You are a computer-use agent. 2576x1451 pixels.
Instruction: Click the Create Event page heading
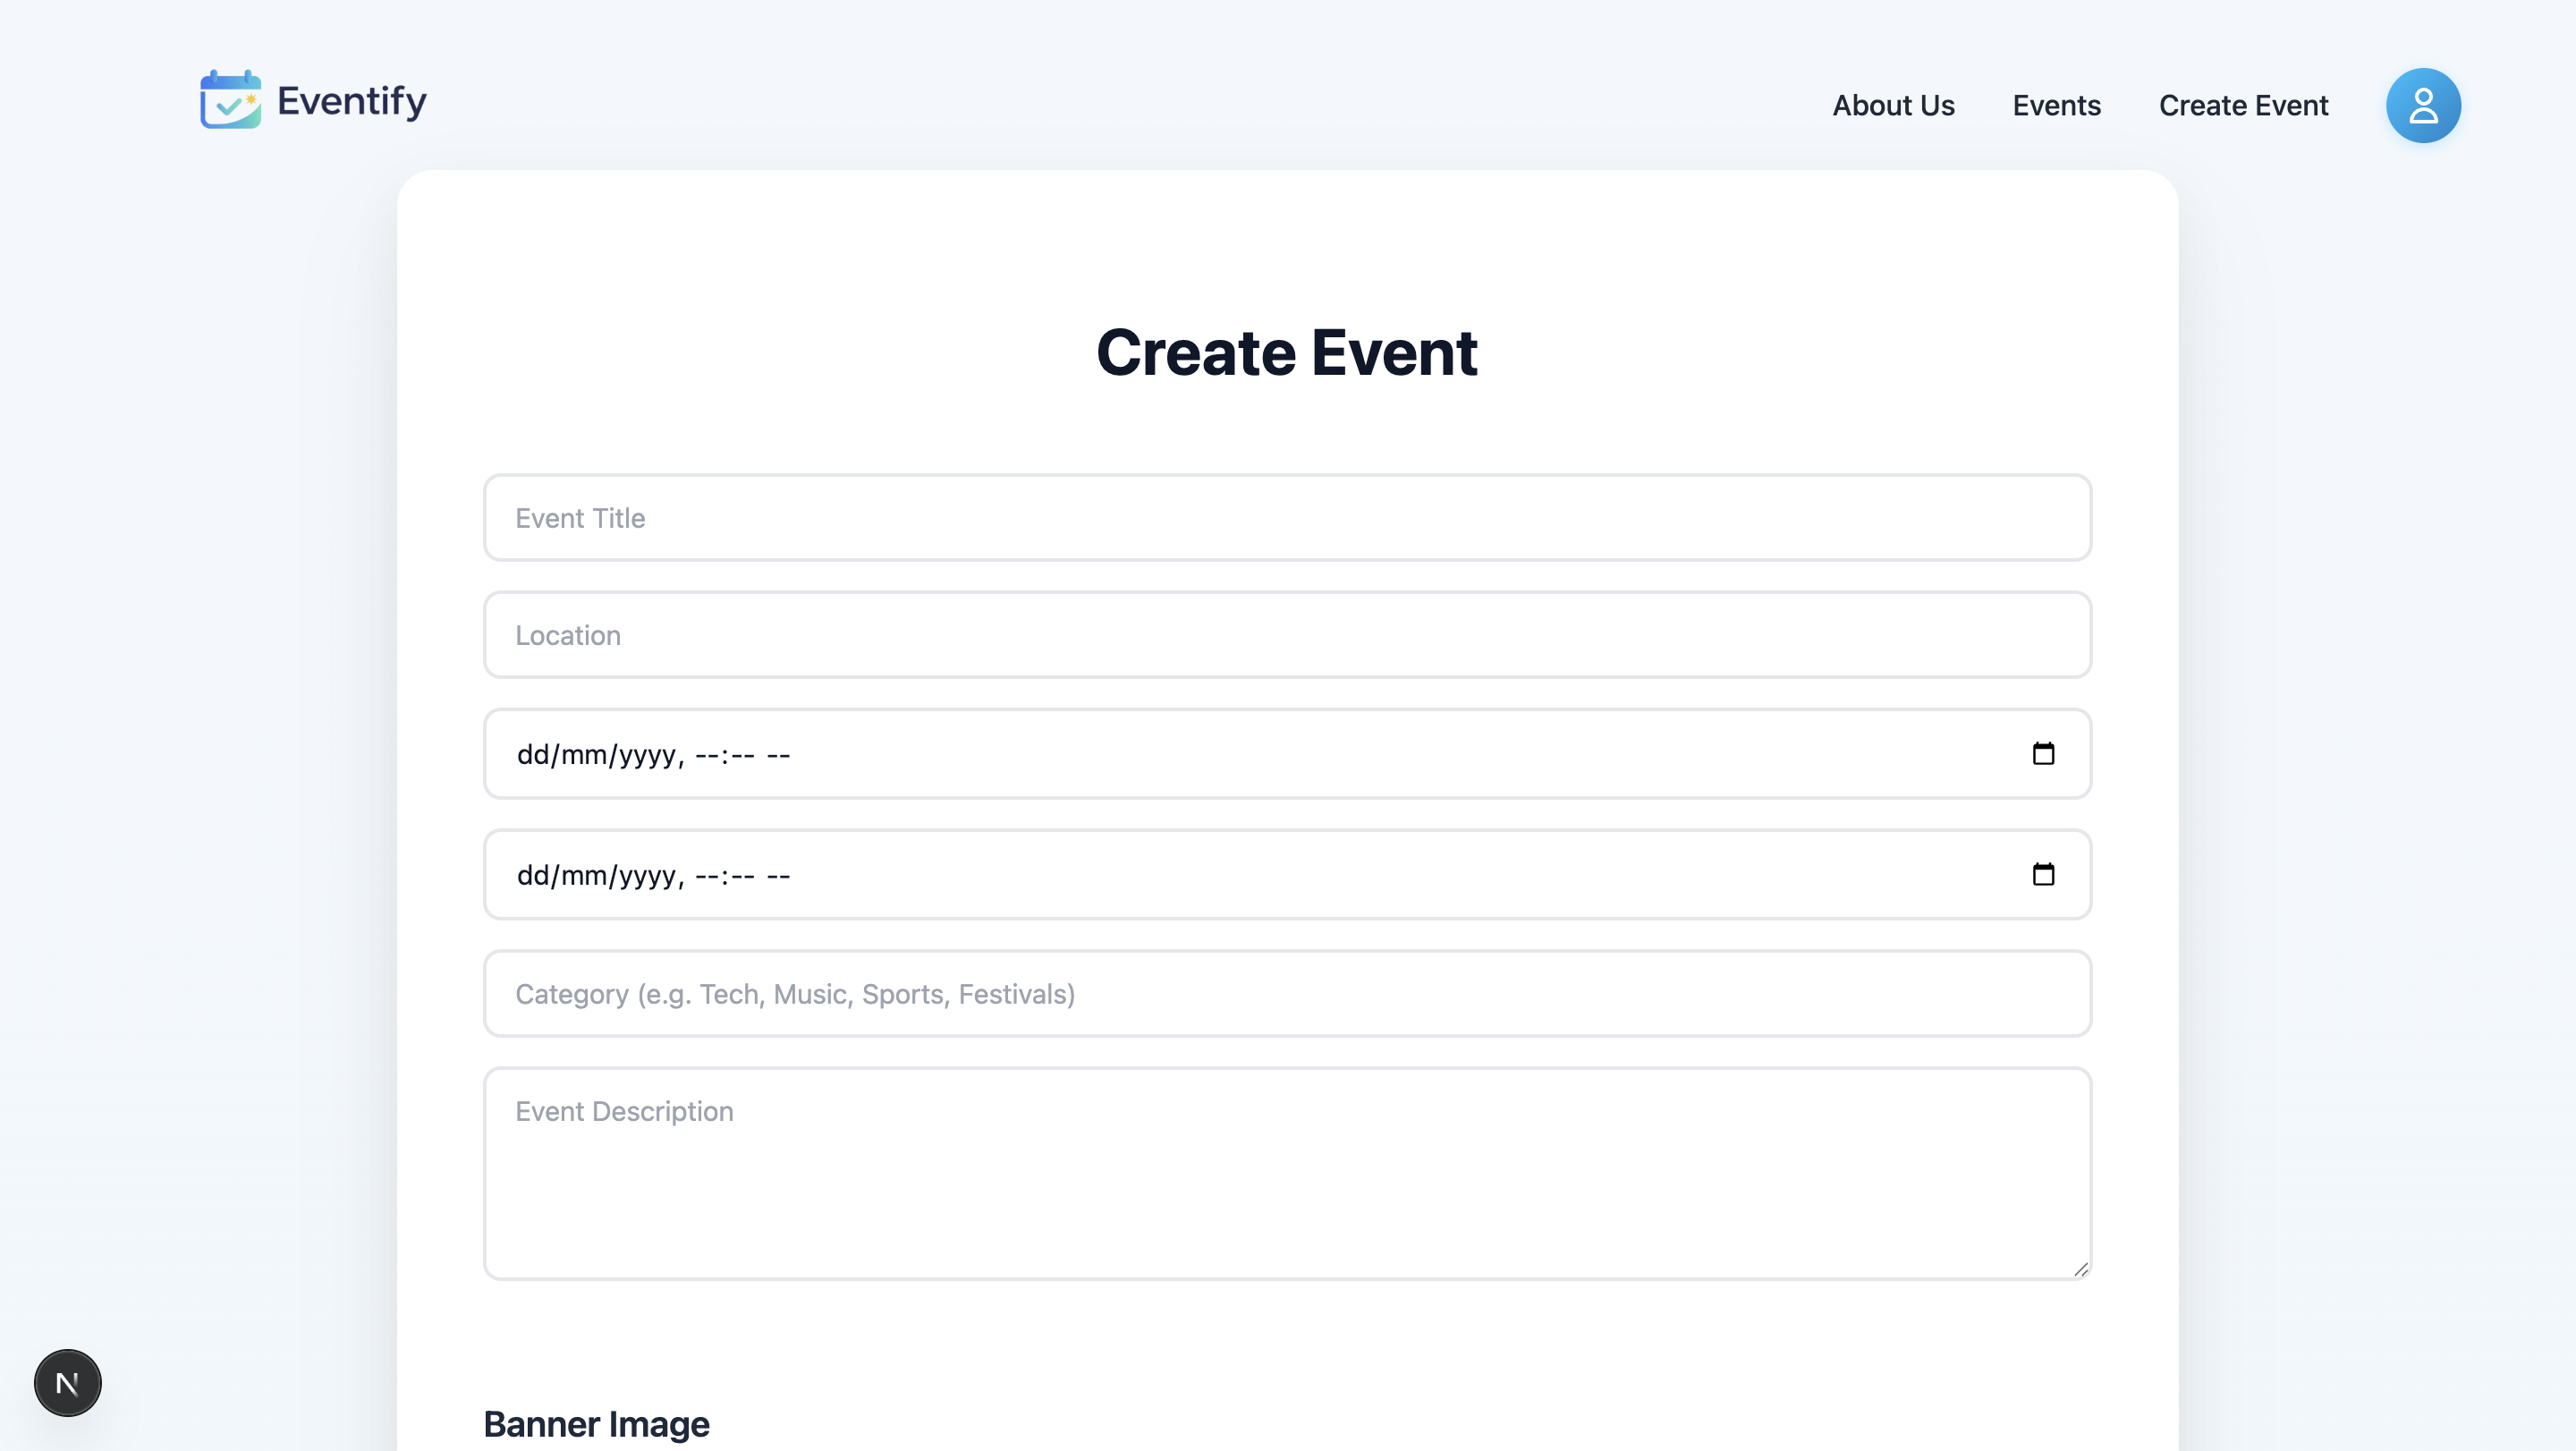(1288, 352)
